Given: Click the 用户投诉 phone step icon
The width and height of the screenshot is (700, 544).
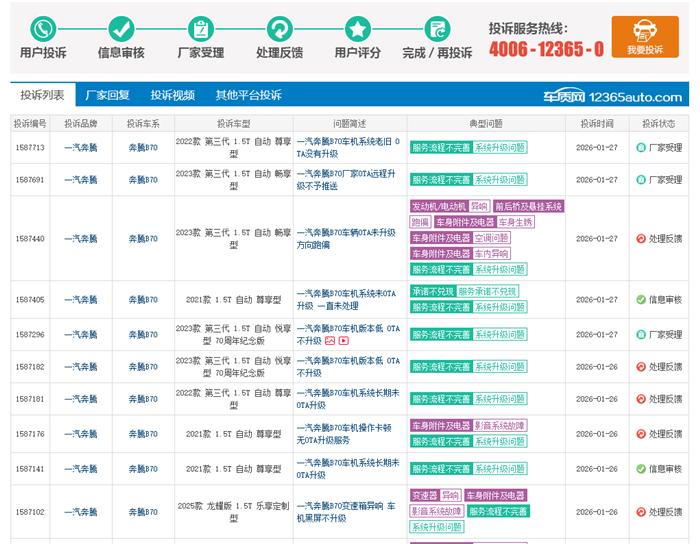Looking at the screenshot, I should coord(43,28).
